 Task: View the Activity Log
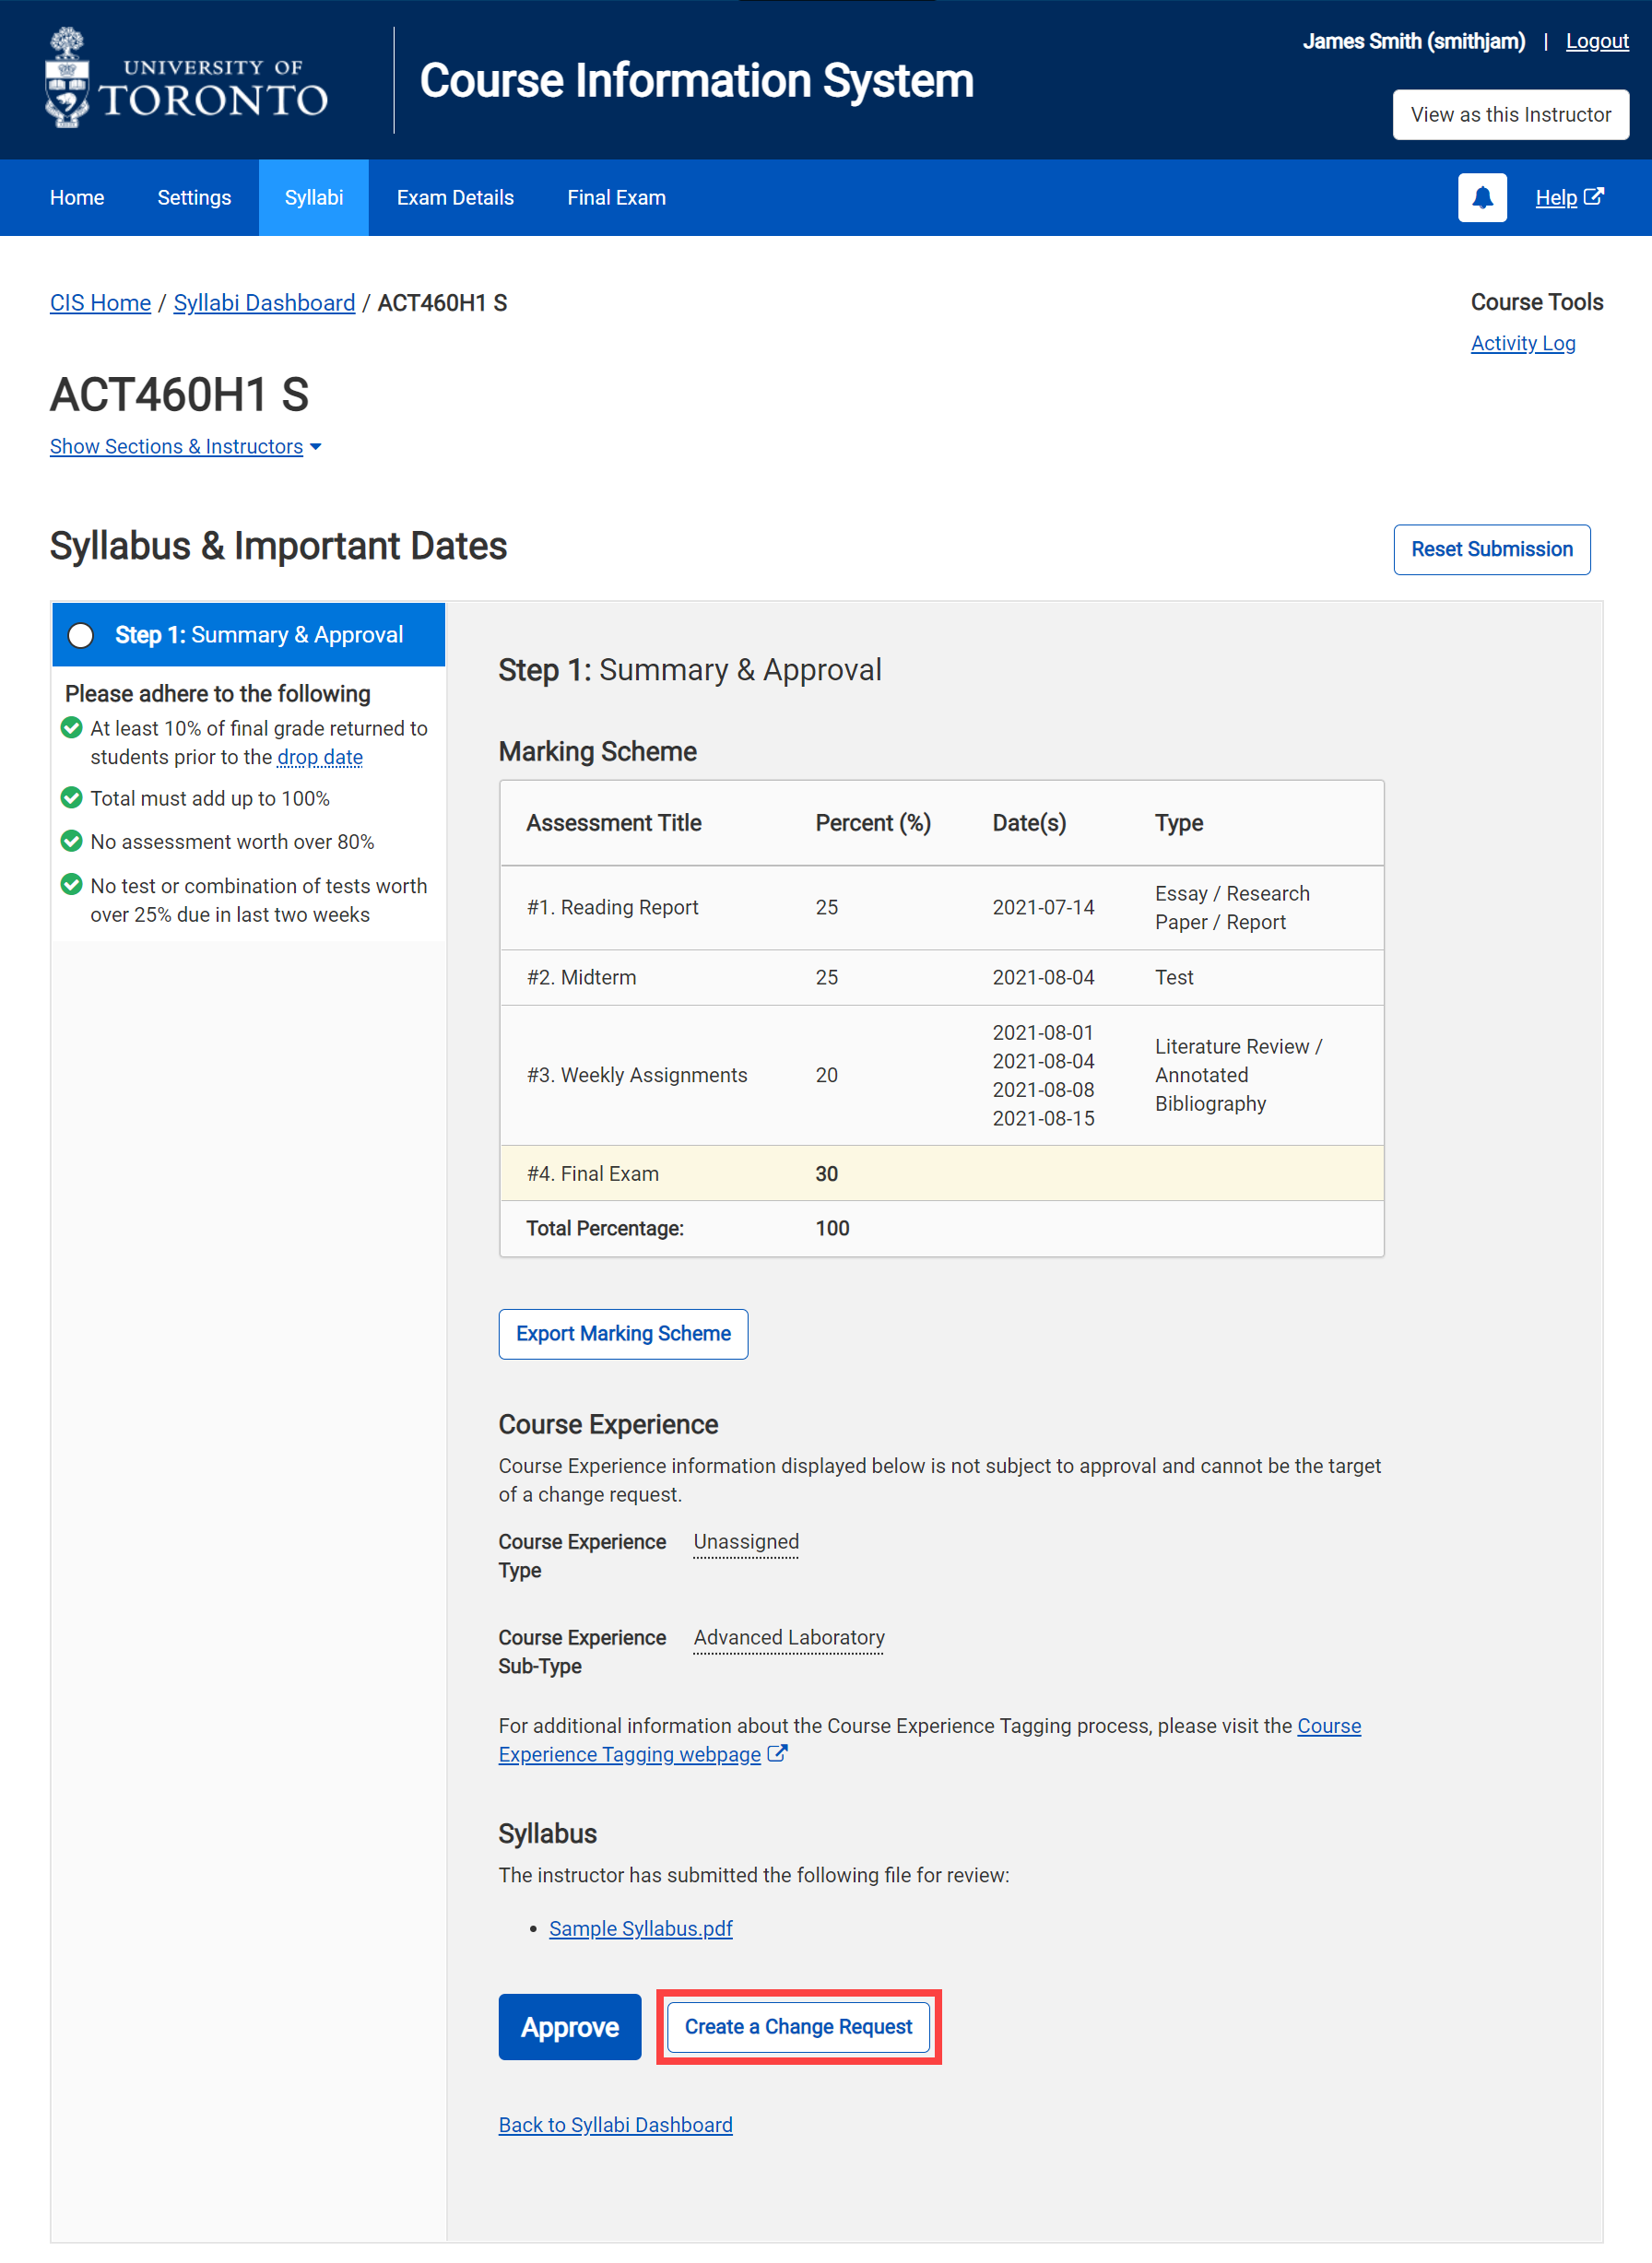tap(1522, 343)
